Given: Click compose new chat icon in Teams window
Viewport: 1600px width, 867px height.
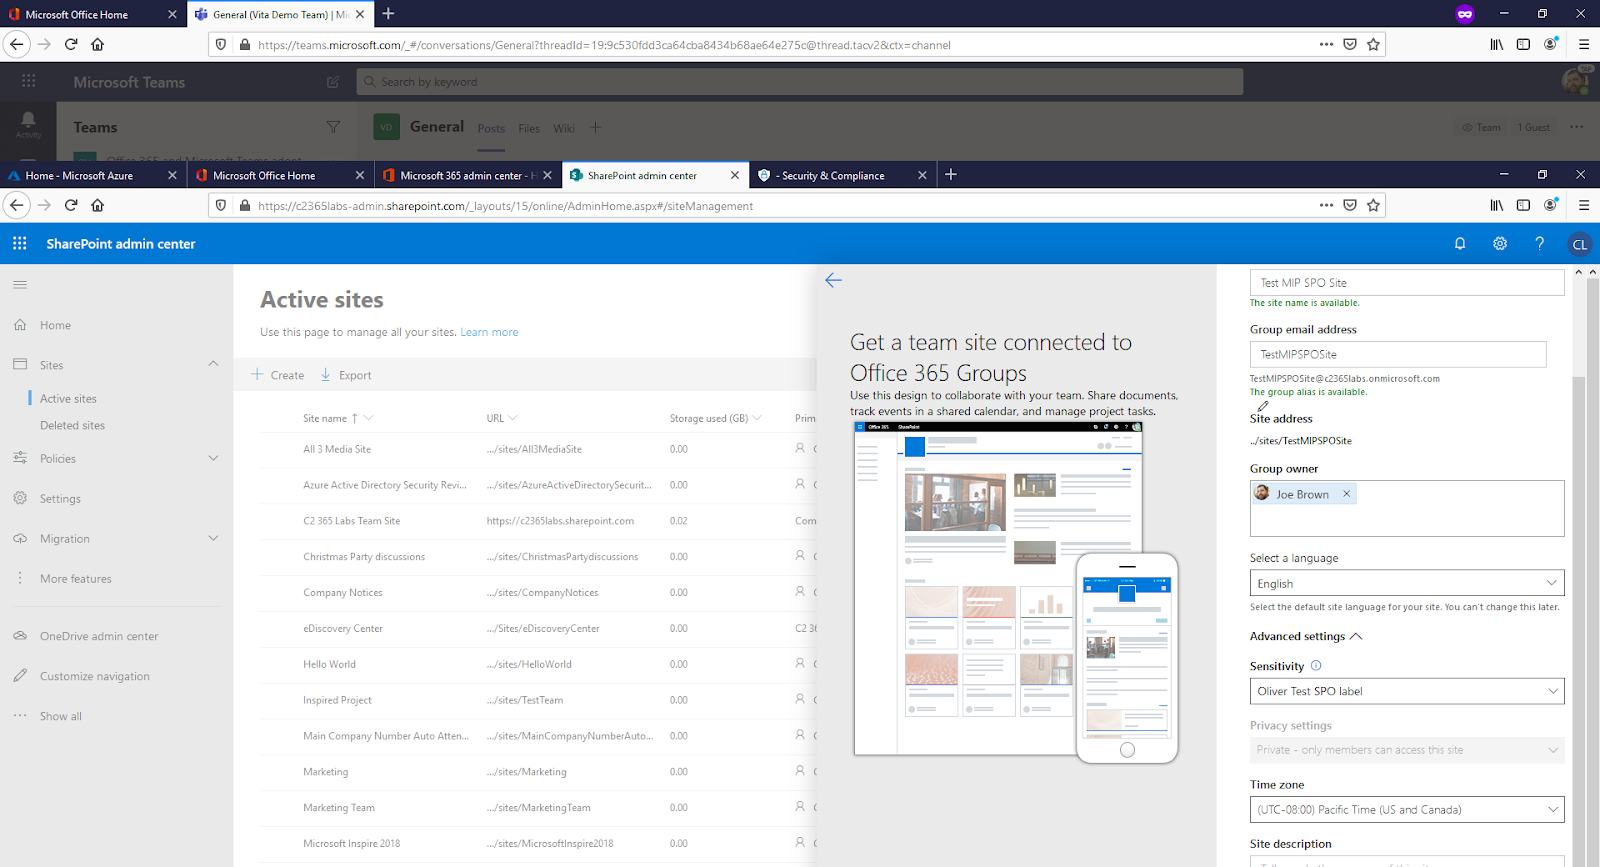Looking at the screenshot, I should click(333, 82).
